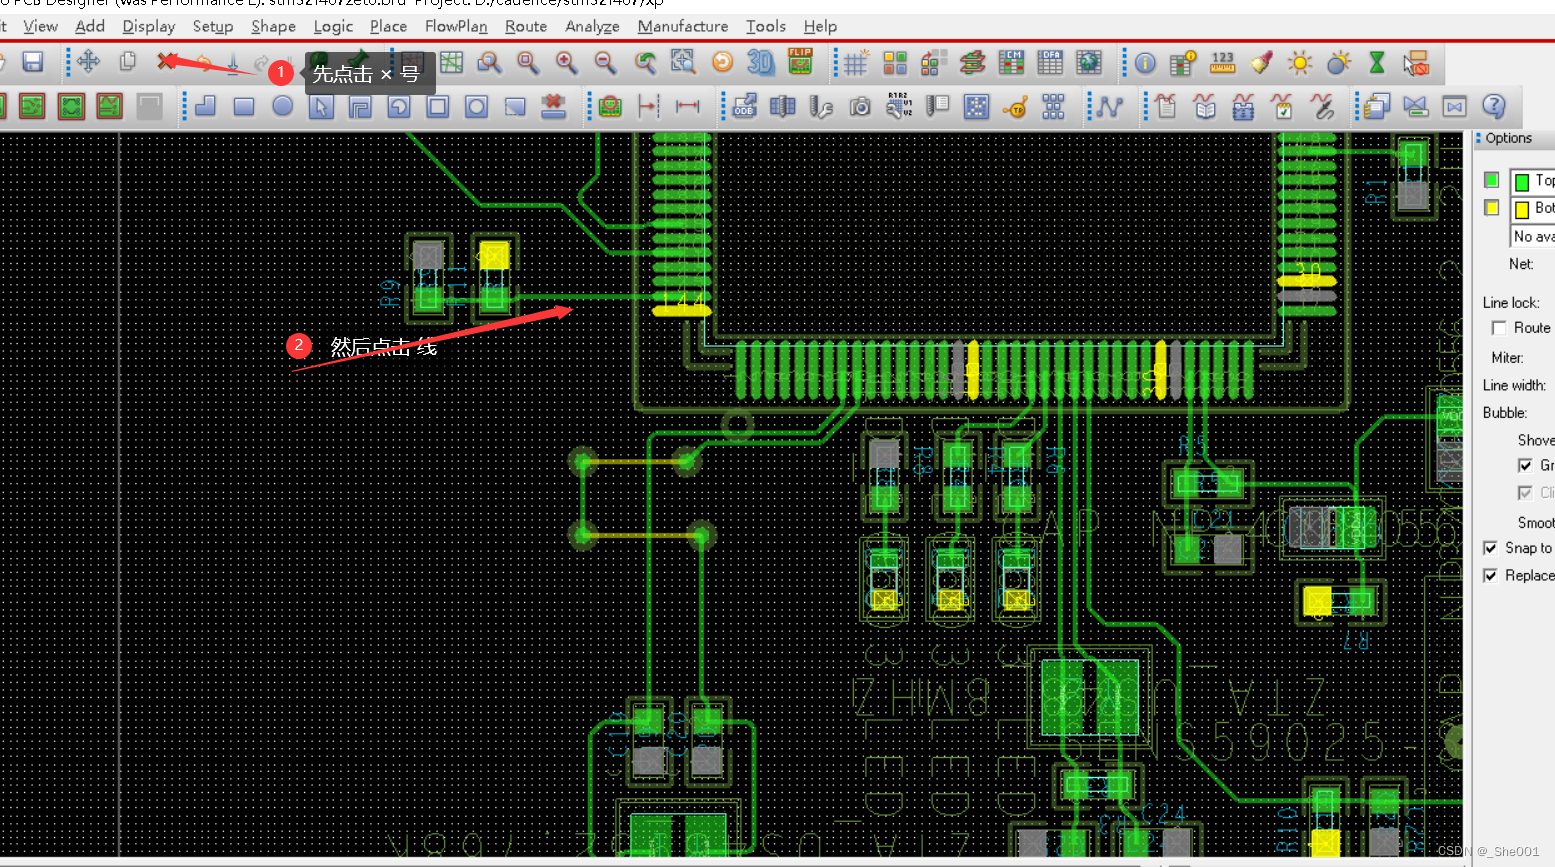Click the Zoom In magnifier icon
Image resolution: width=1555 pixels, height=867 pixels.
566,63
